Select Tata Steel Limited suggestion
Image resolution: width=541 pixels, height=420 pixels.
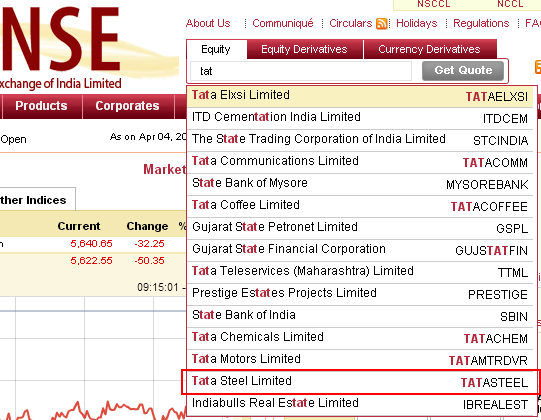click(360, 382)
